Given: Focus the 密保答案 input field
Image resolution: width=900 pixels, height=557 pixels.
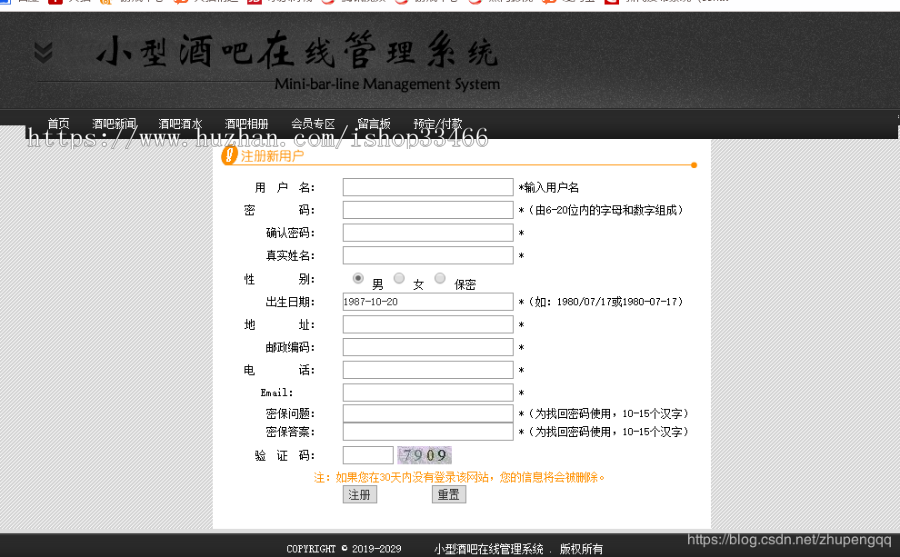Looking at the screenshot, I should pos(428,432).
